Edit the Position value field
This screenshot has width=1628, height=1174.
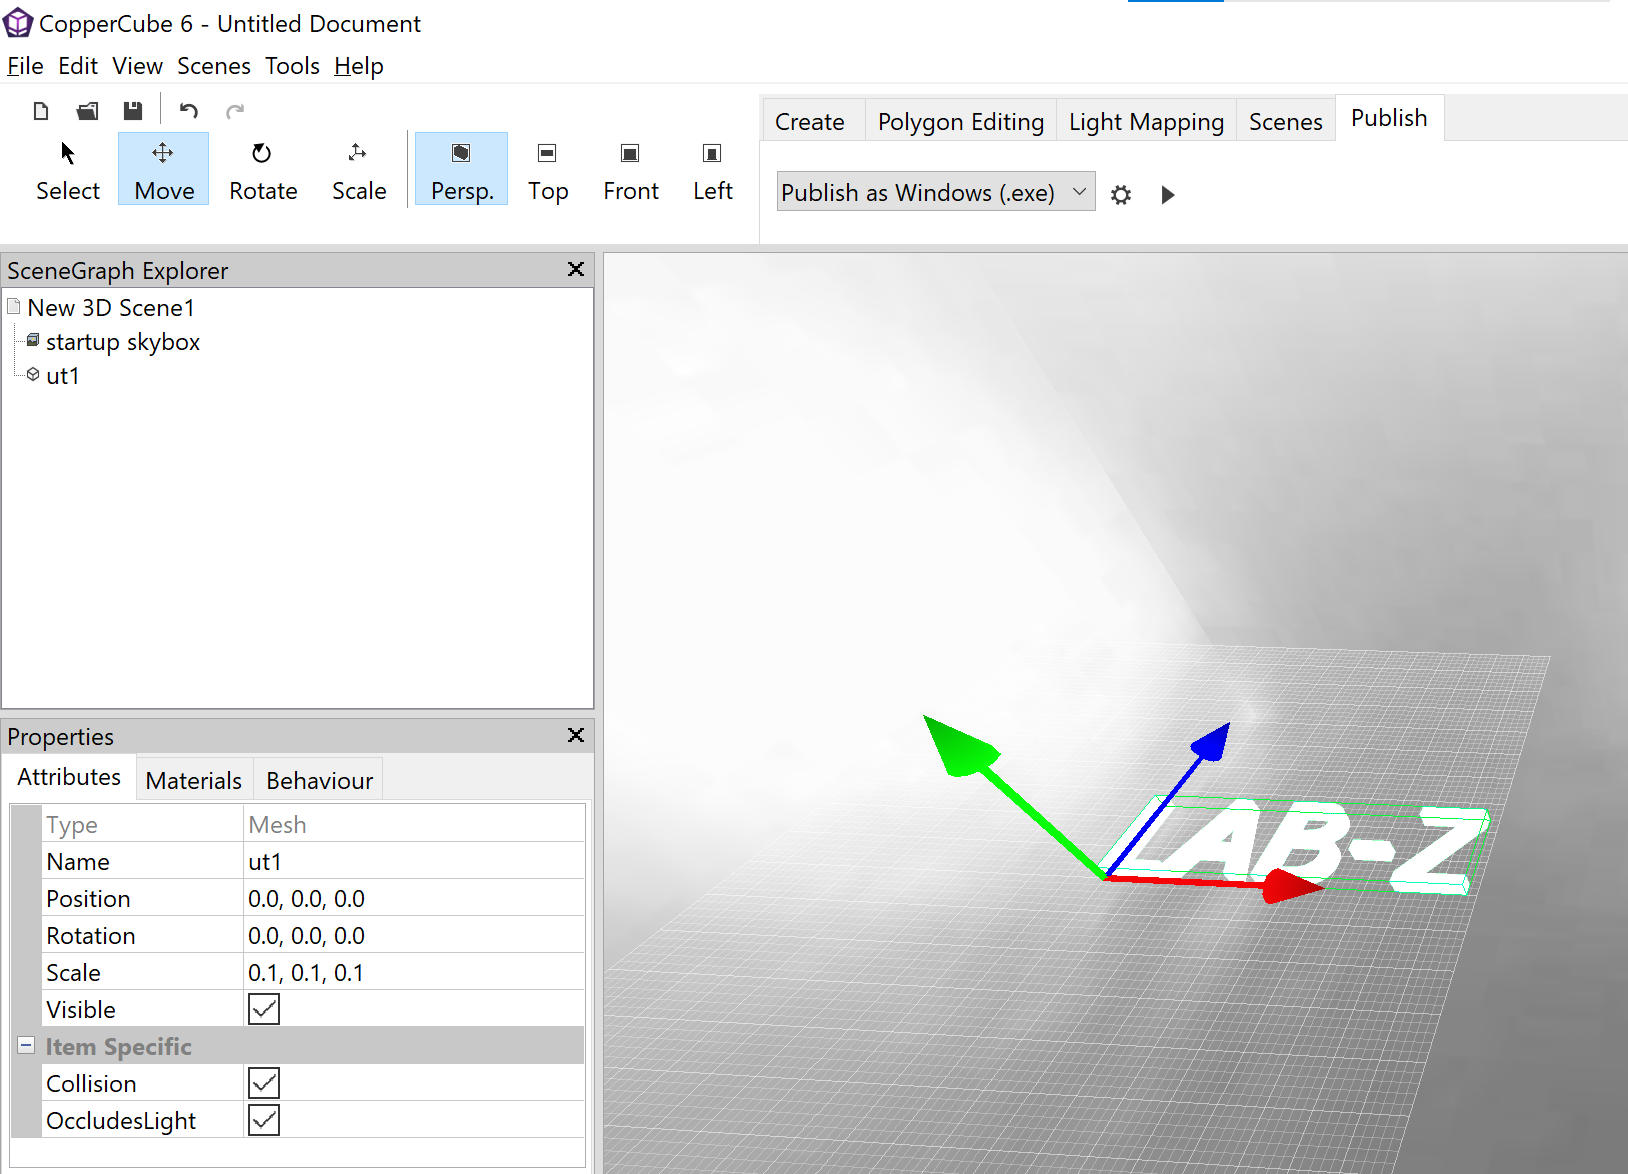click(x=414, y=898)
